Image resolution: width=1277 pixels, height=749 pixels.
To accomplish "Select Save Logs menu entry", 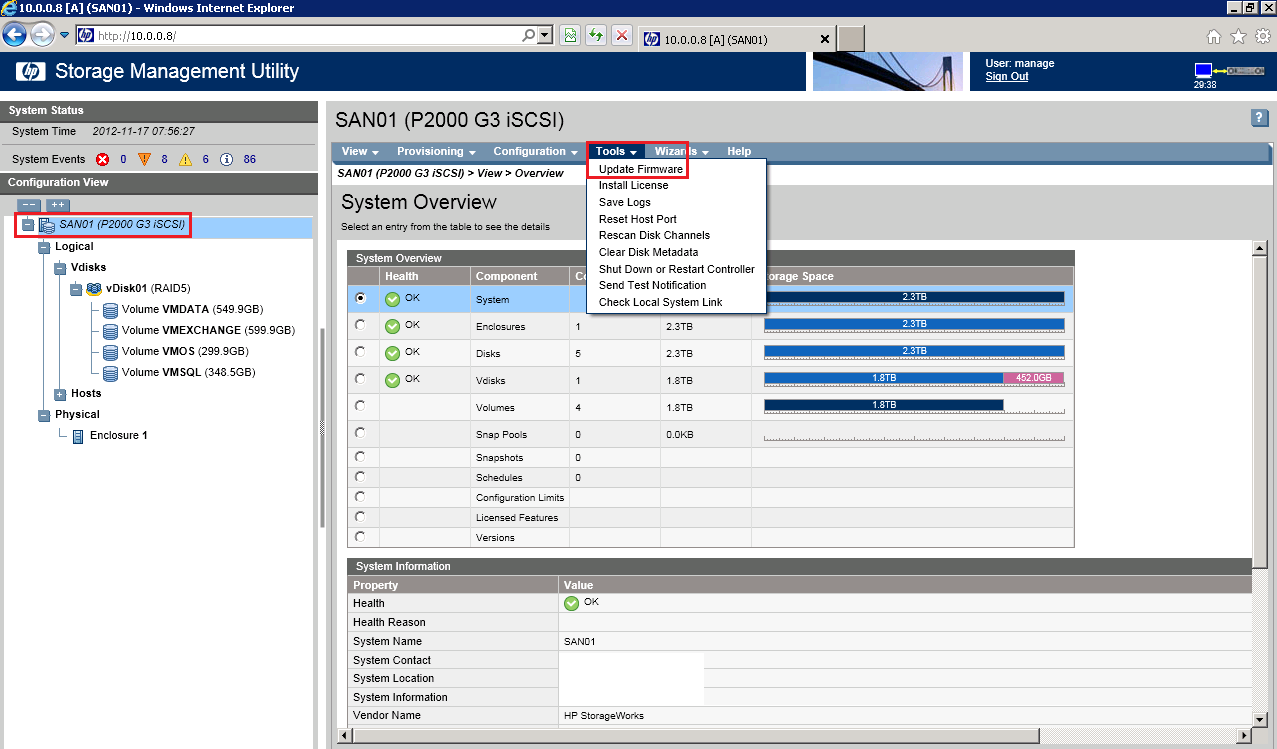I will (624, 202).
